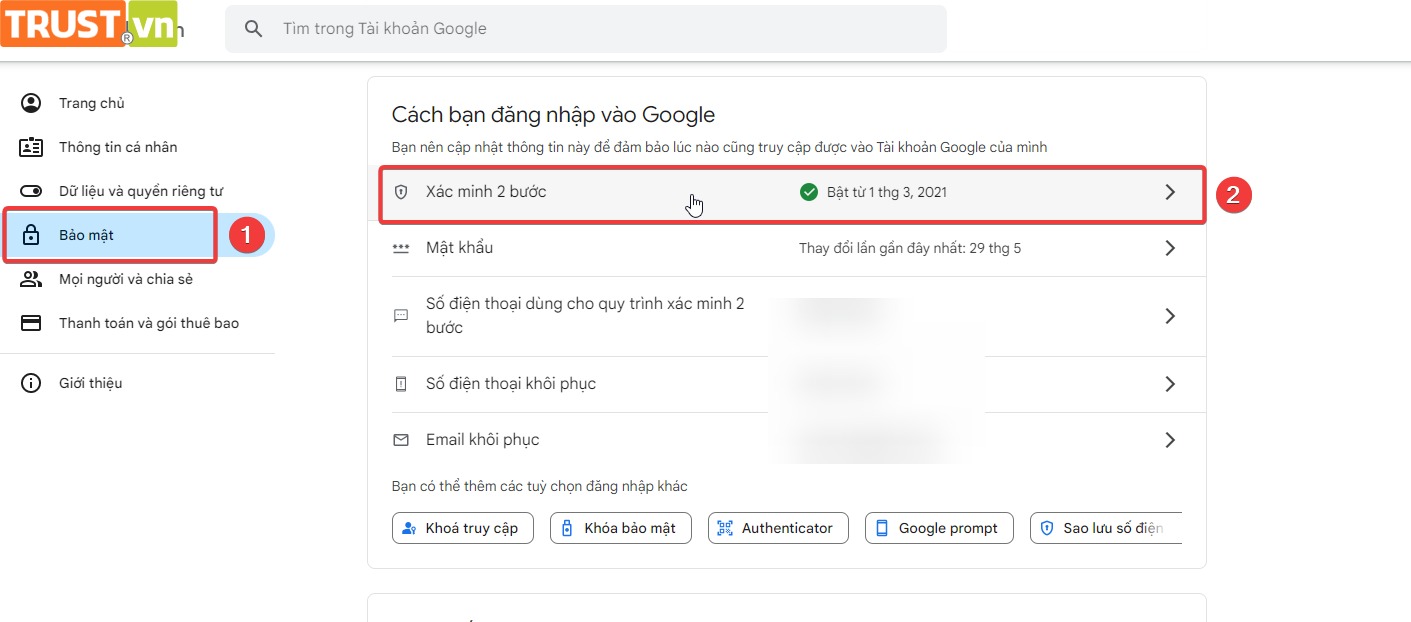Click the credit card icon for Thanh toán
This screenshot has height=622, width=1411.
31,323
